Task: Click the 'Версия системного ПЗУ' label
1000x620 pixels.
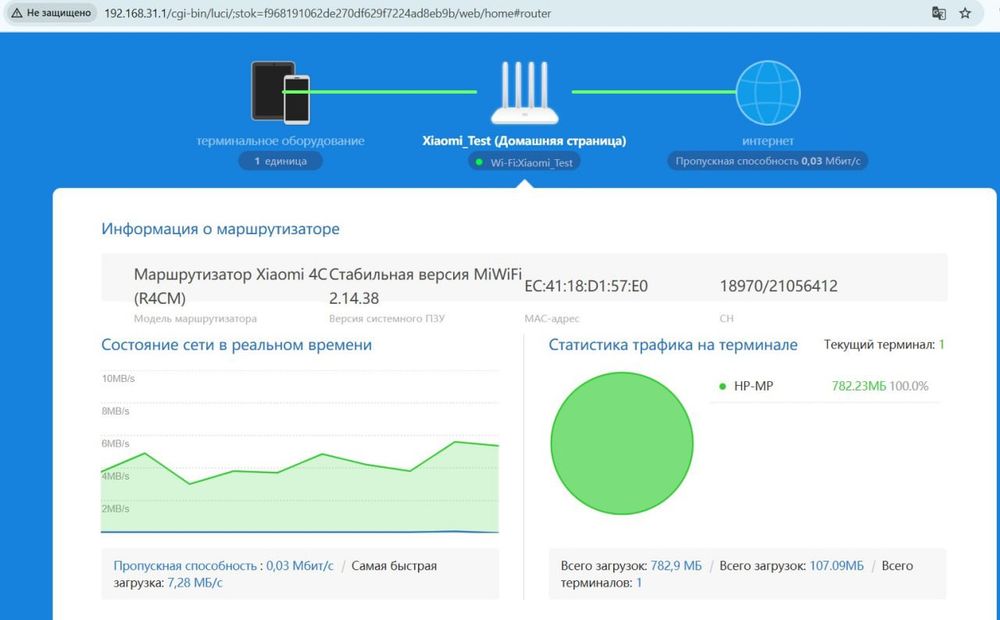Action: 386,318
